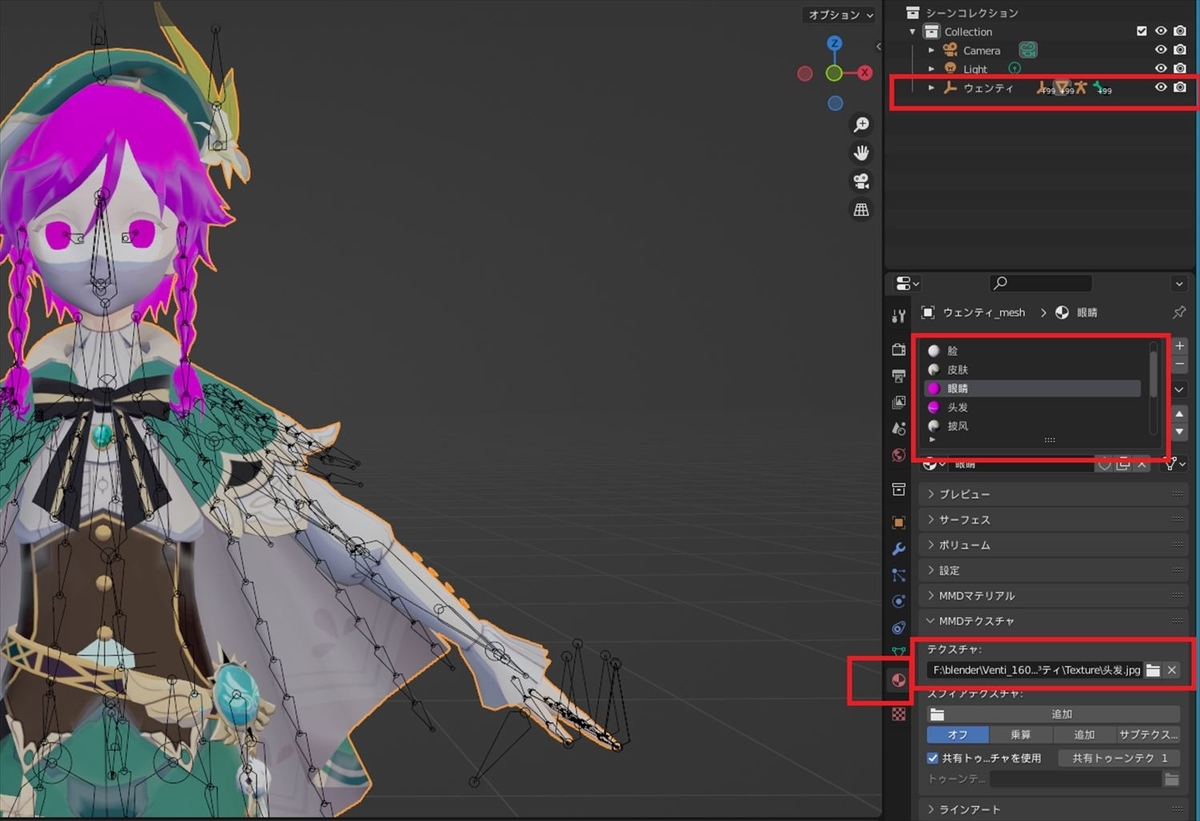Expand the Light item in outliner
Screen dimensions: 1200x821
(x=931, y=69)
